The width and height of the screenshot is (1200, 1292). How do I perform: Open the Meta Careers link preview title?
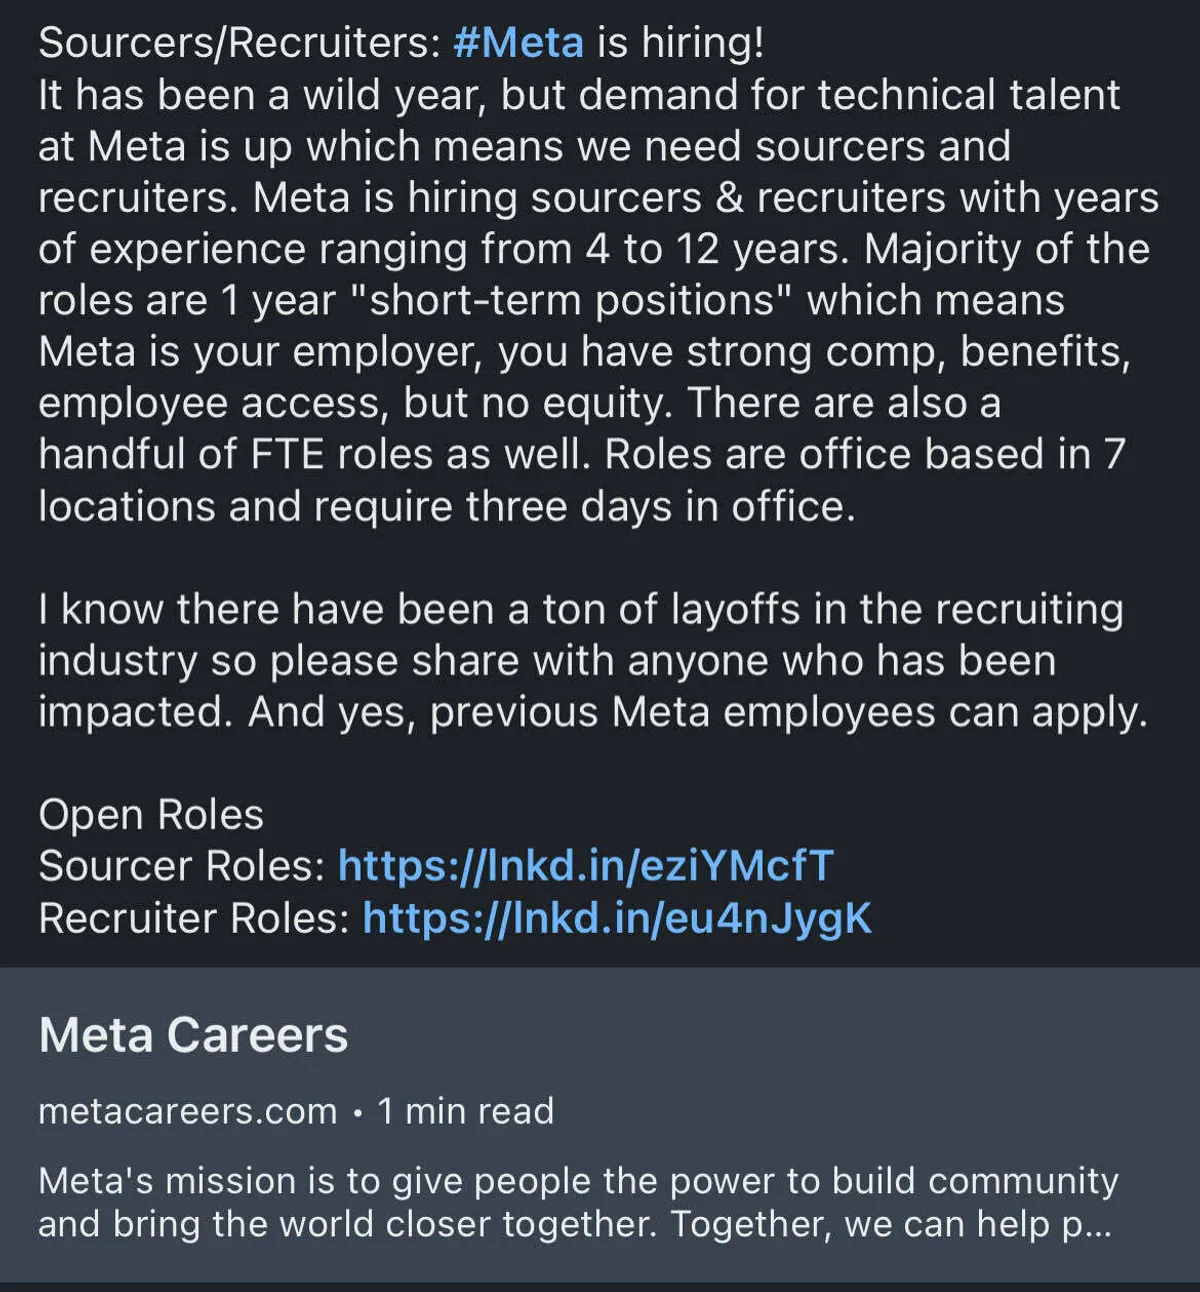click(x=193, y=1035)
